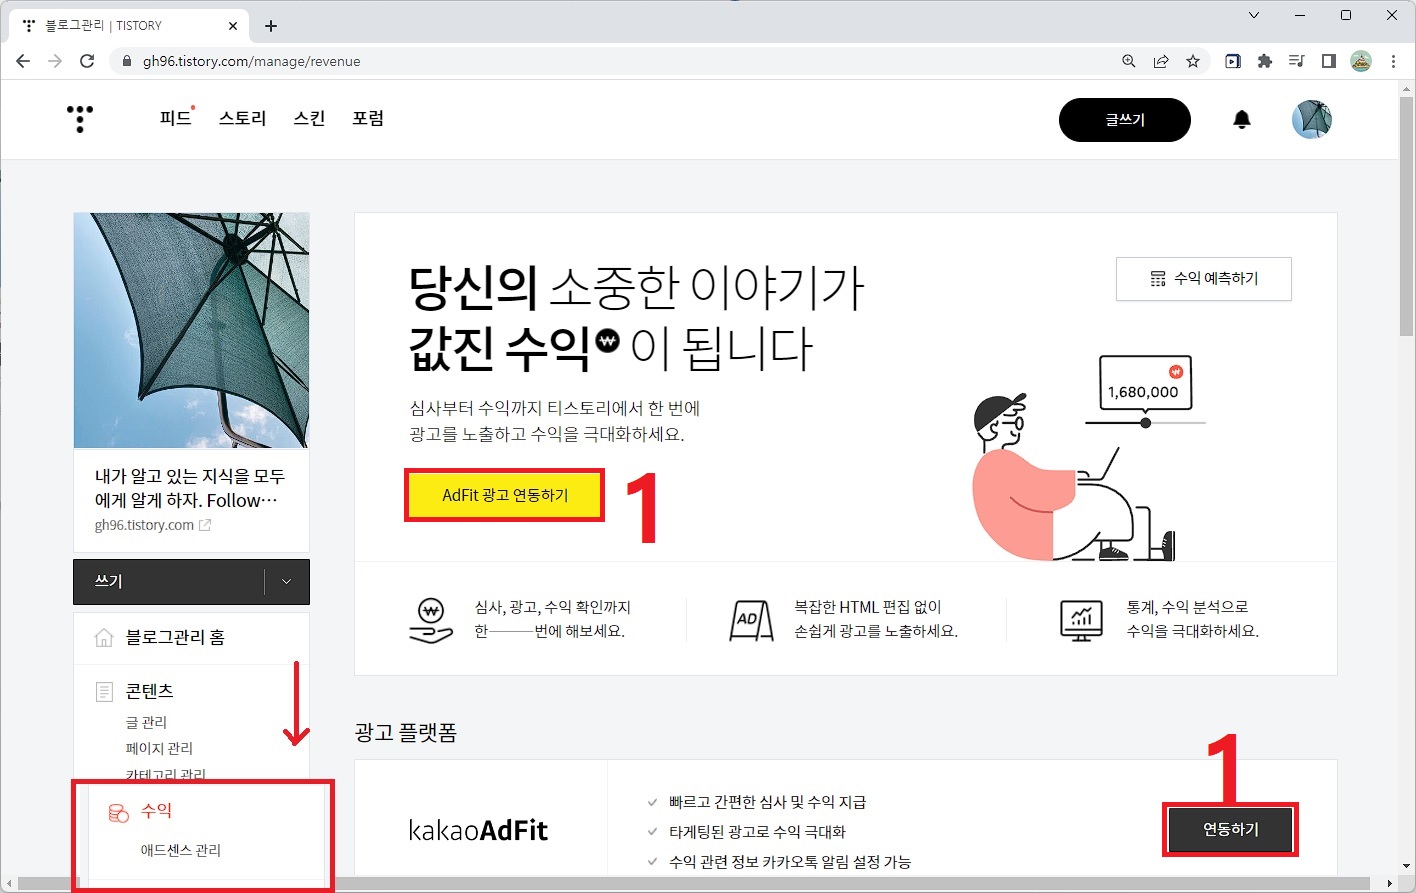
Task: Click the zoom magnifier icon in address bar
Action: click(x=1129, y=61)
